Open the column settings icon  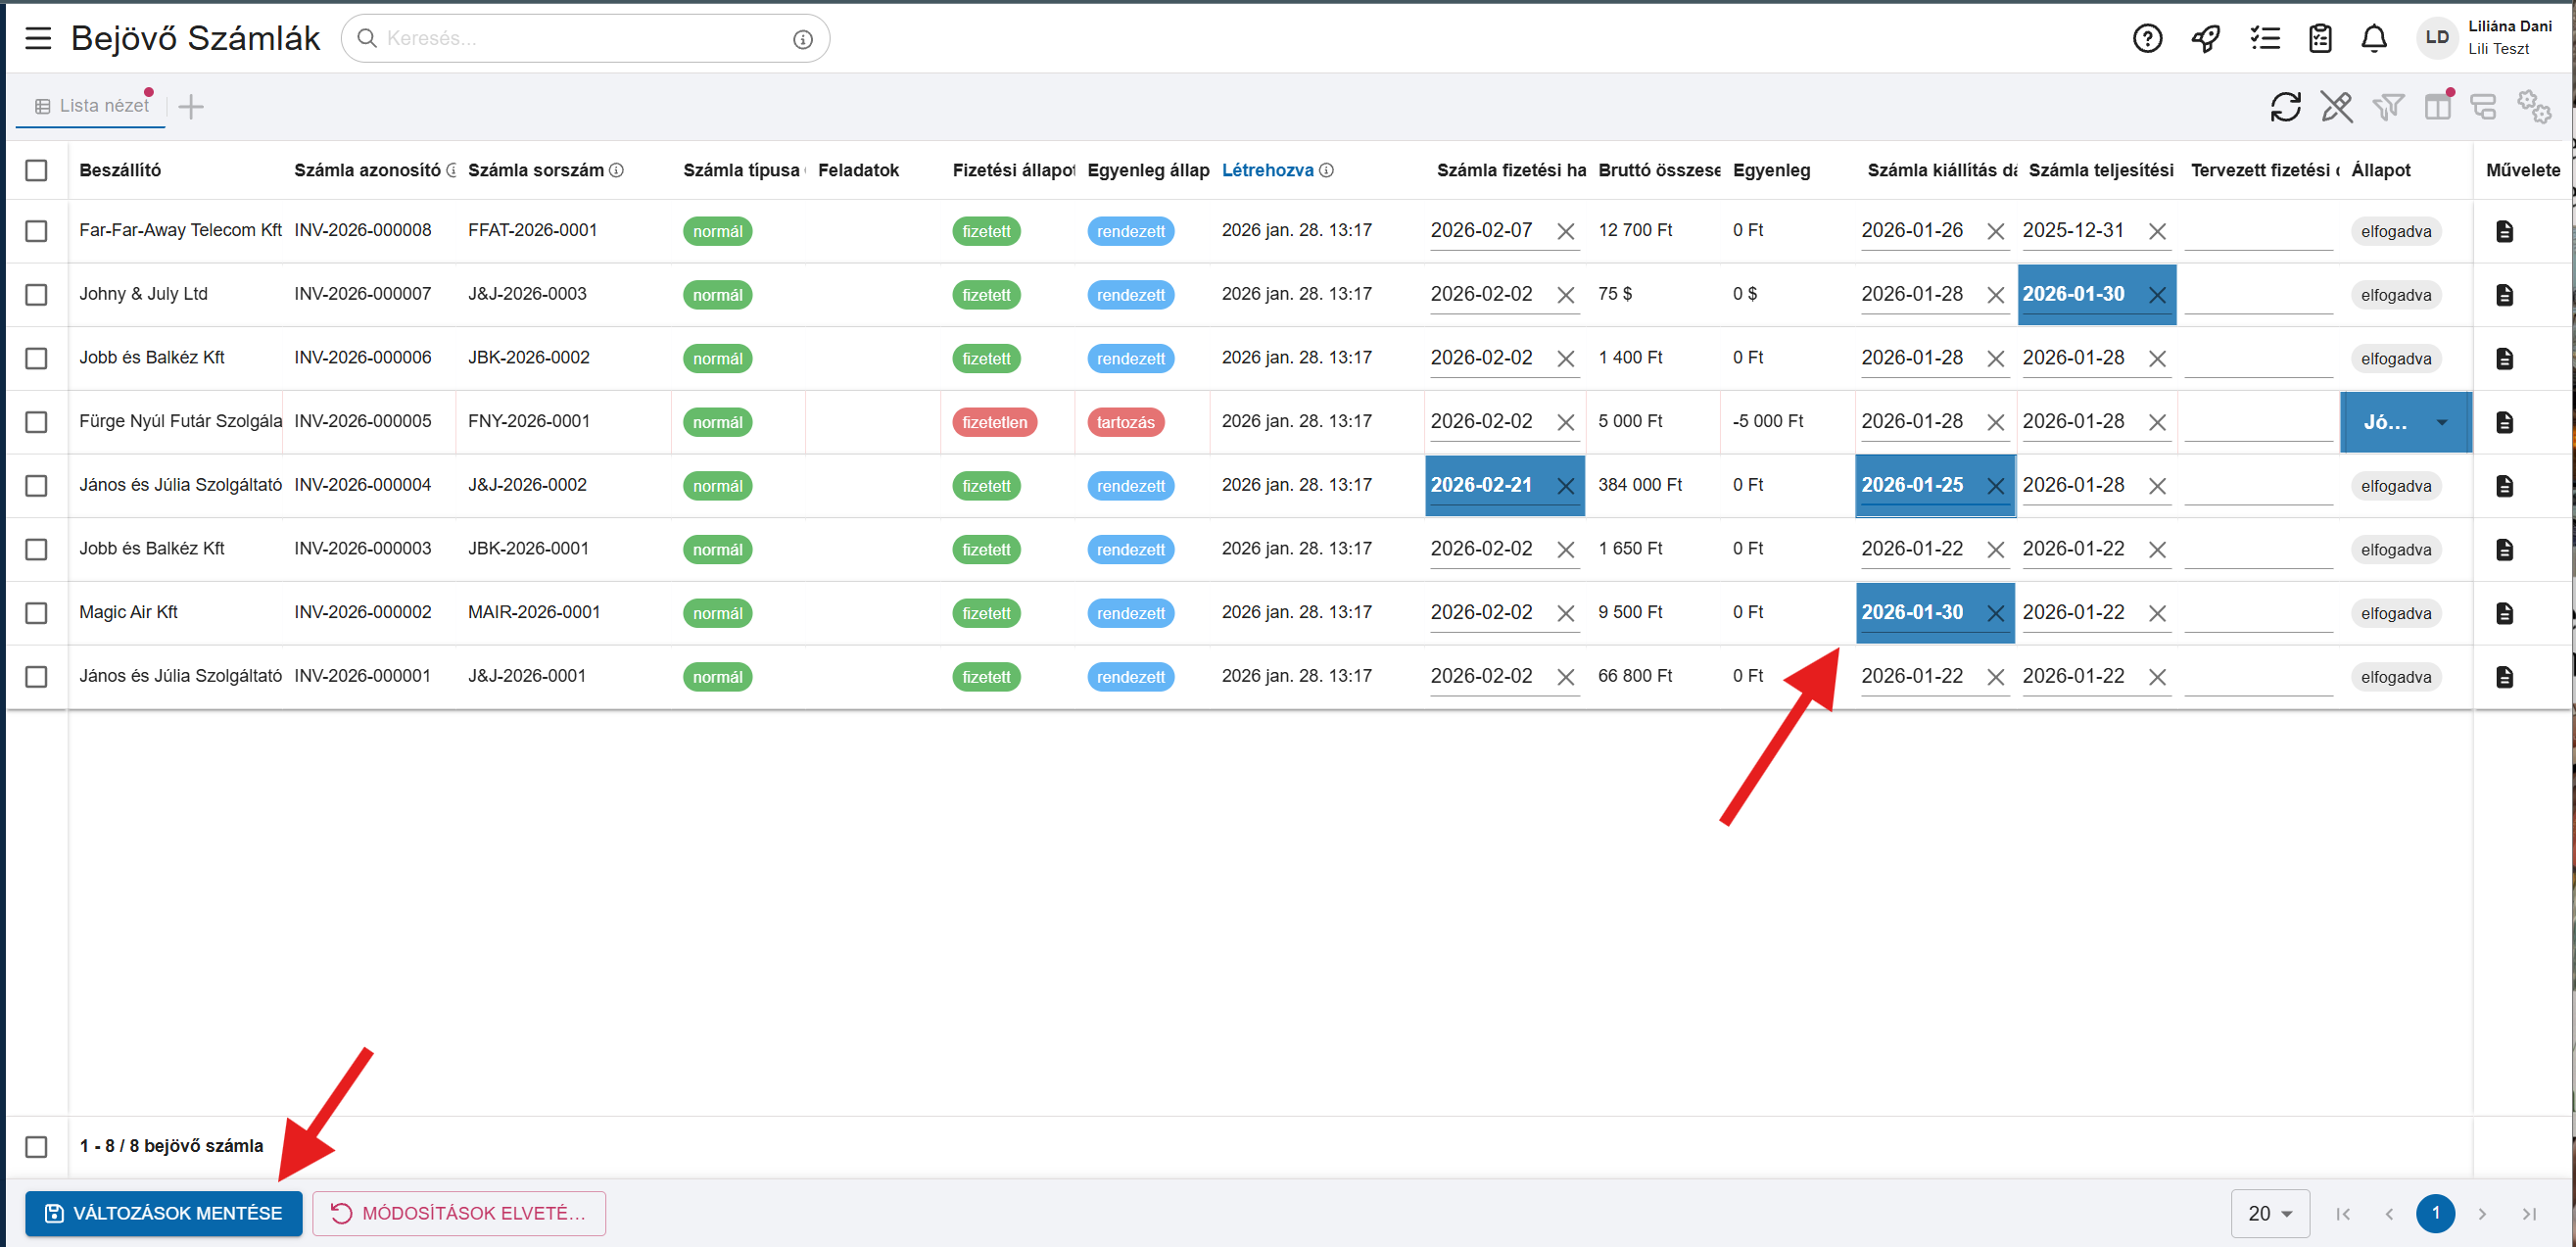click(x=2437, y=106)
